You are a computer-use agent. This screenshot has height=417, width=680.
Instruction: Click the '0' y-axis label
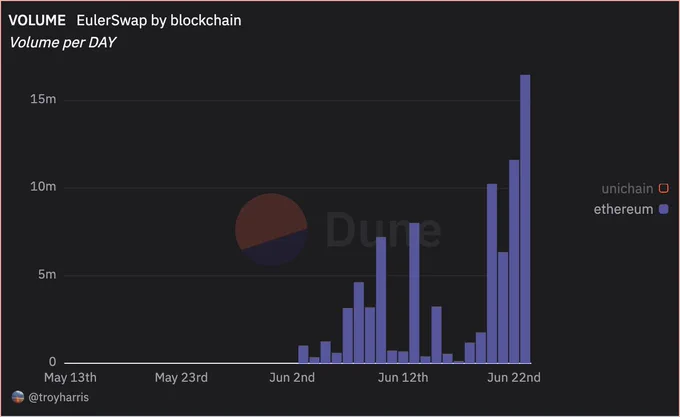coord(52,362)
